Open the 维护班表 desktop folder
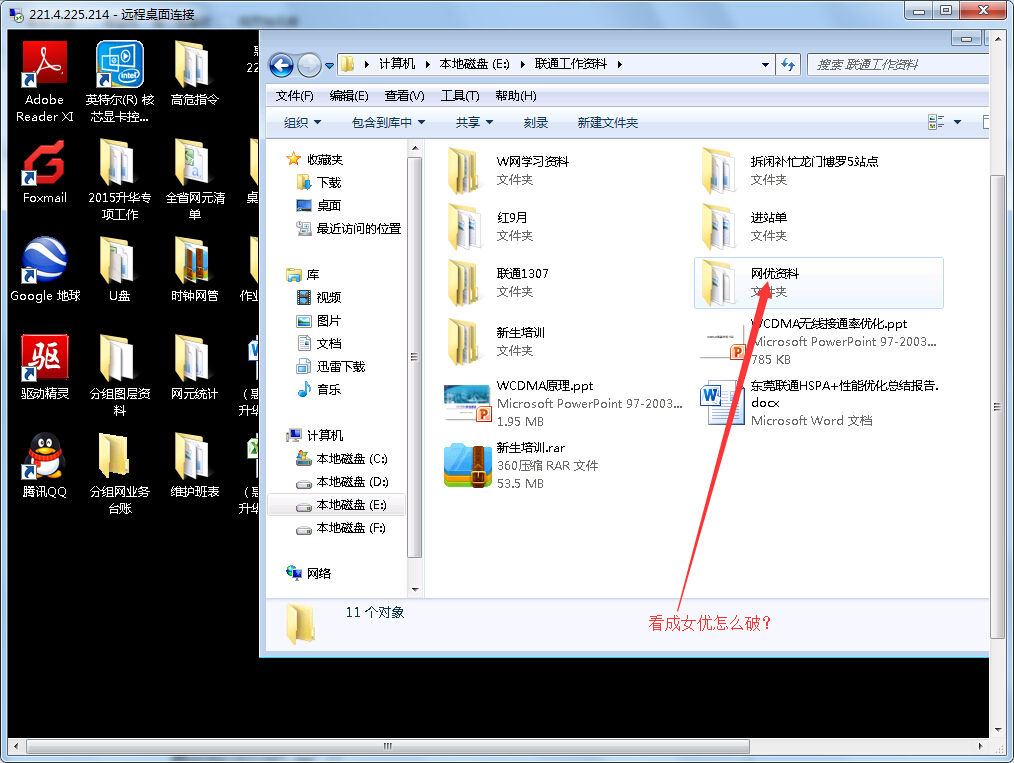 (194, 466)
